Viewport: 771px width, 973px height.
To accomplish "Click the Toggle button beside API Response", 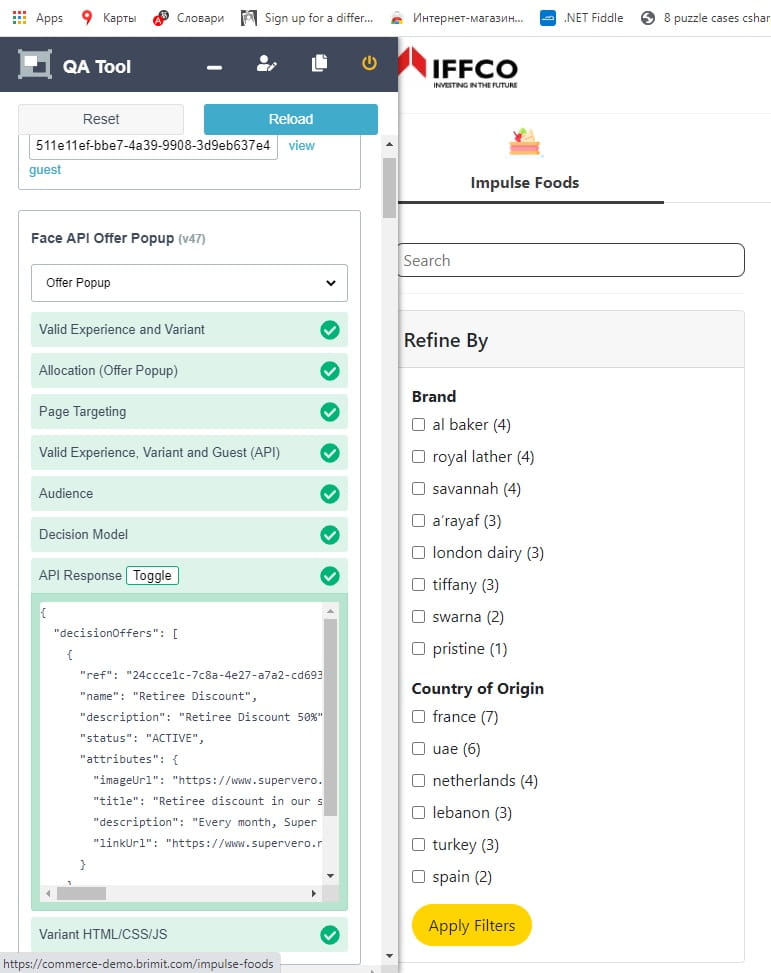I will click(x=152, y=575).
